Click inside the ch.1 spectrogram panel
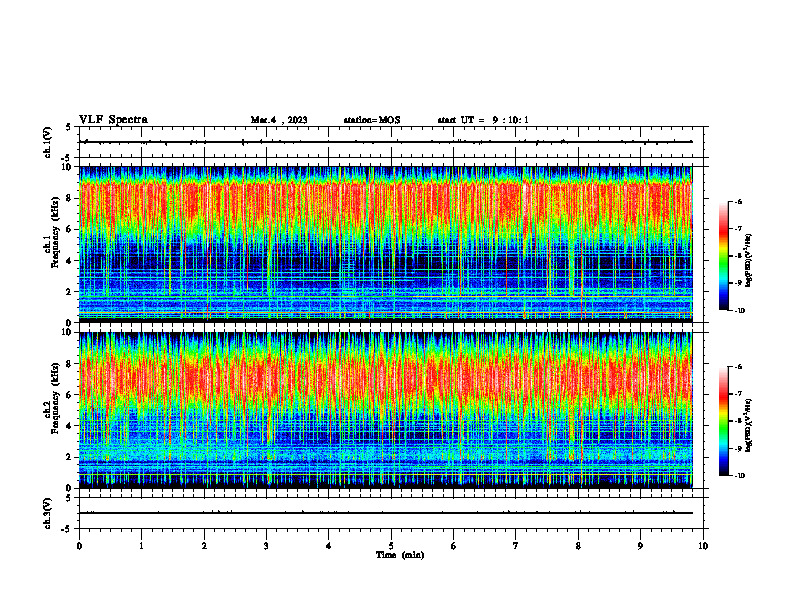This screenshot has width=792, height=612. (385, 244)
